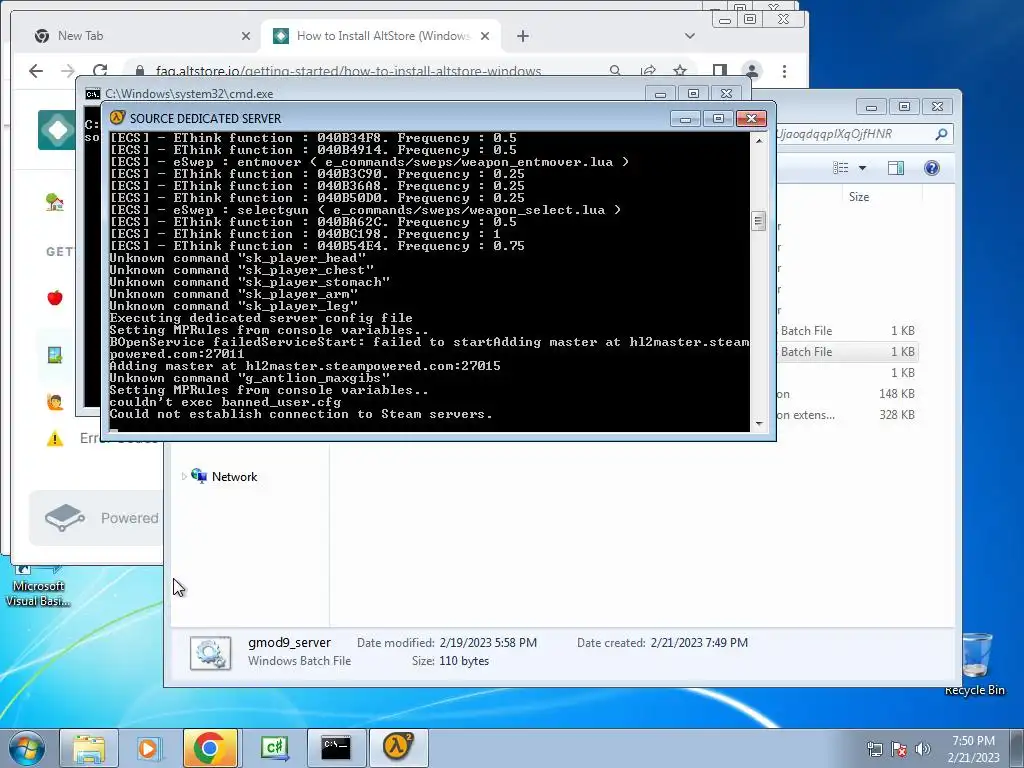Select Network in Explorer navigation pane
The image size is (1024, 768).
pyautogui.click(x=234, y=477)
